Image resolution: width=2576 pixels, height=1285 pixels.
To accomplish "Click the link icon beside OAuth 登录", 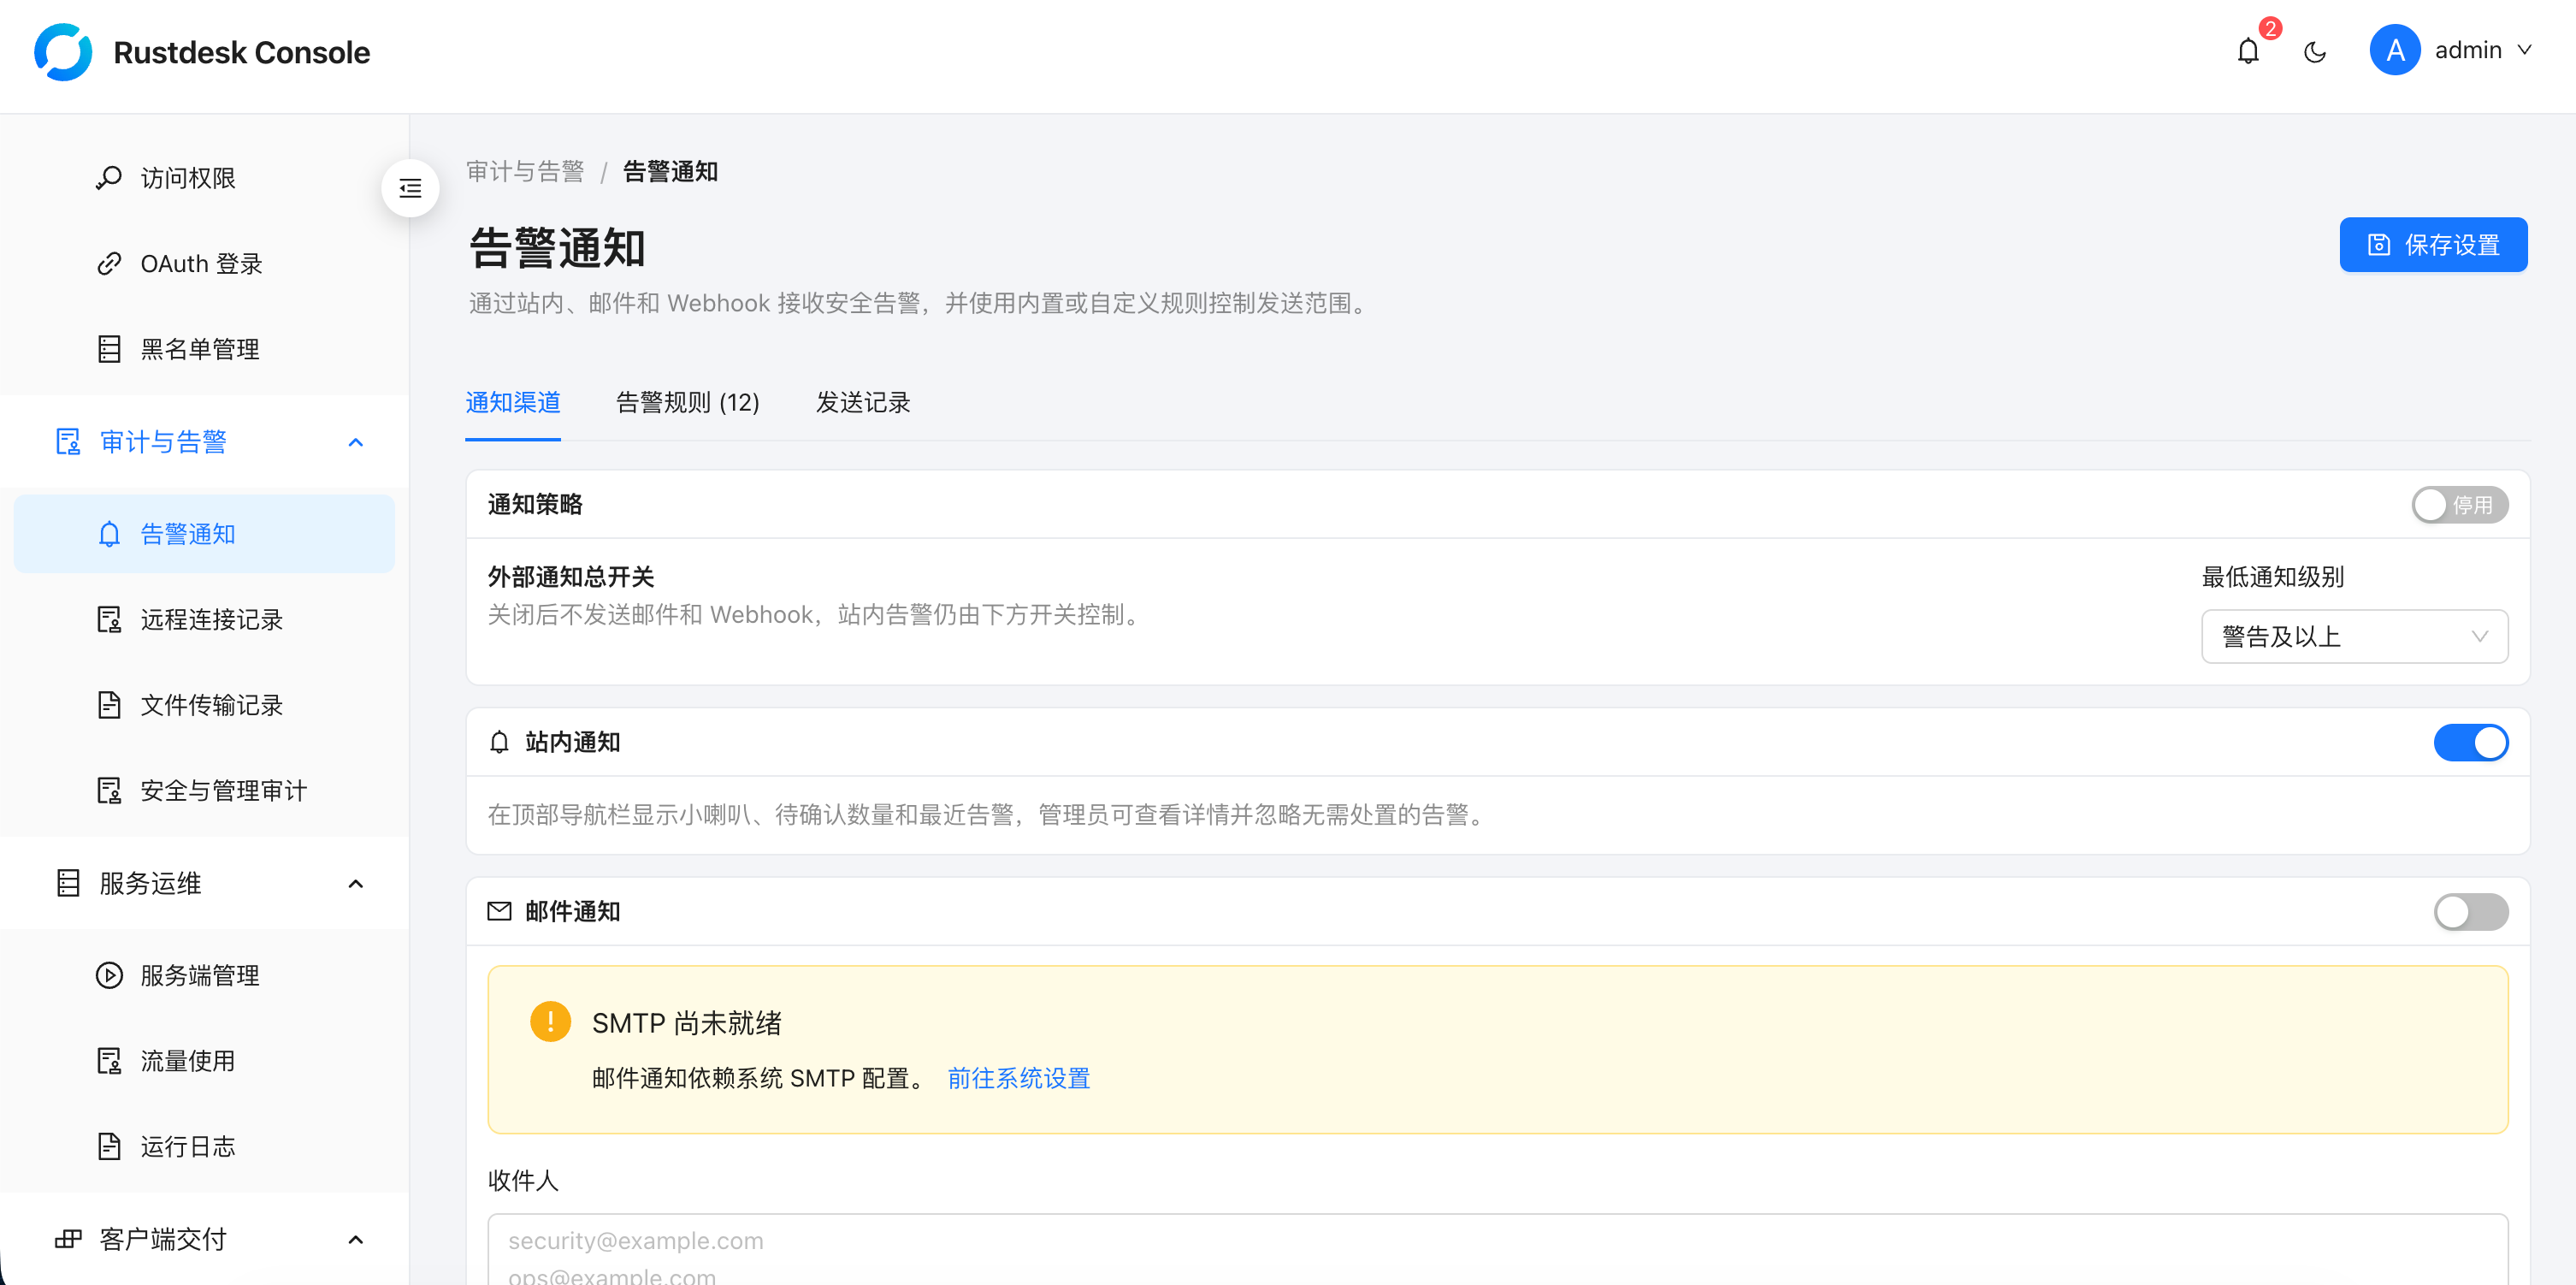I will click(x=109, y=264).
